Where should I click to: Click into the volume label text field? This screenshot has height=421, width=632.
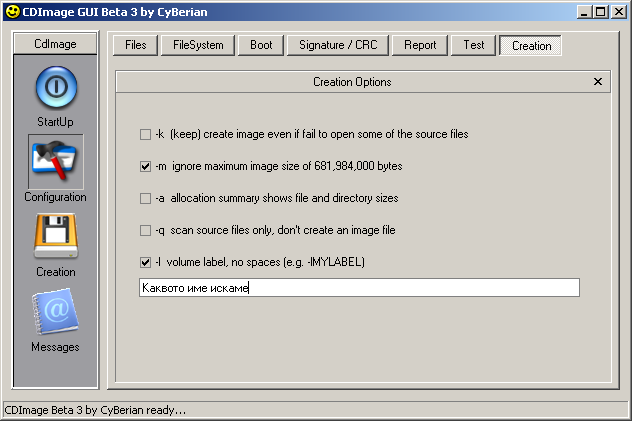click(x=359, y=288)
